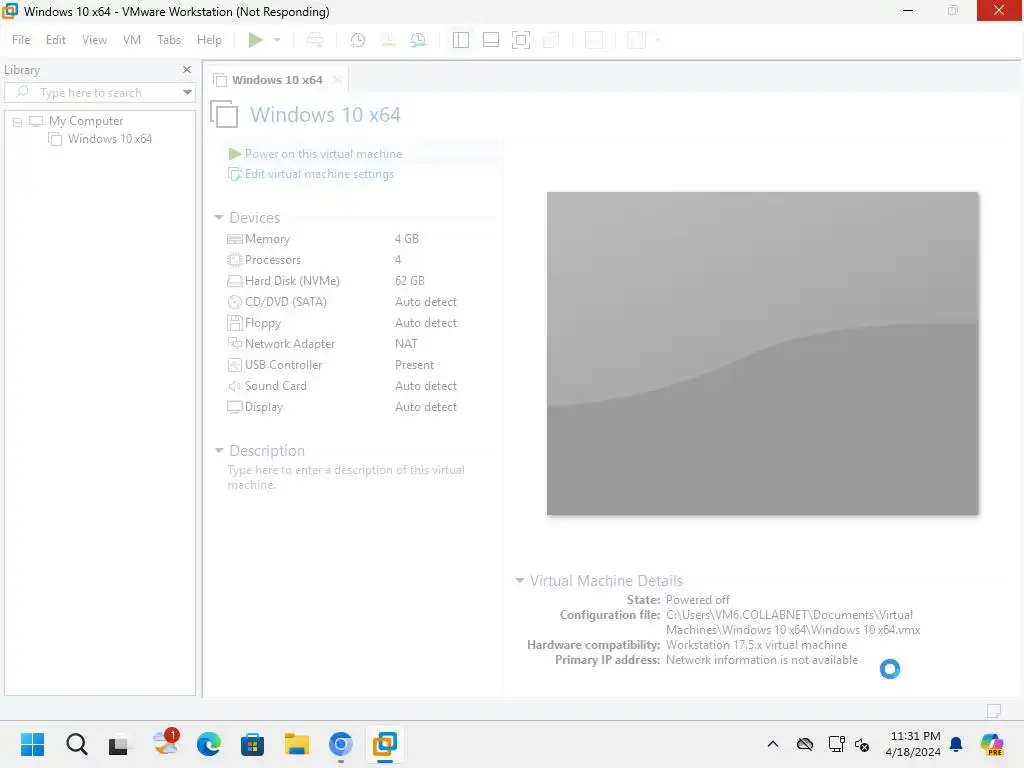Screen dimensions: 1024x768
Task: Click the 'NAT' network adapter value
Action: point(406,344)
